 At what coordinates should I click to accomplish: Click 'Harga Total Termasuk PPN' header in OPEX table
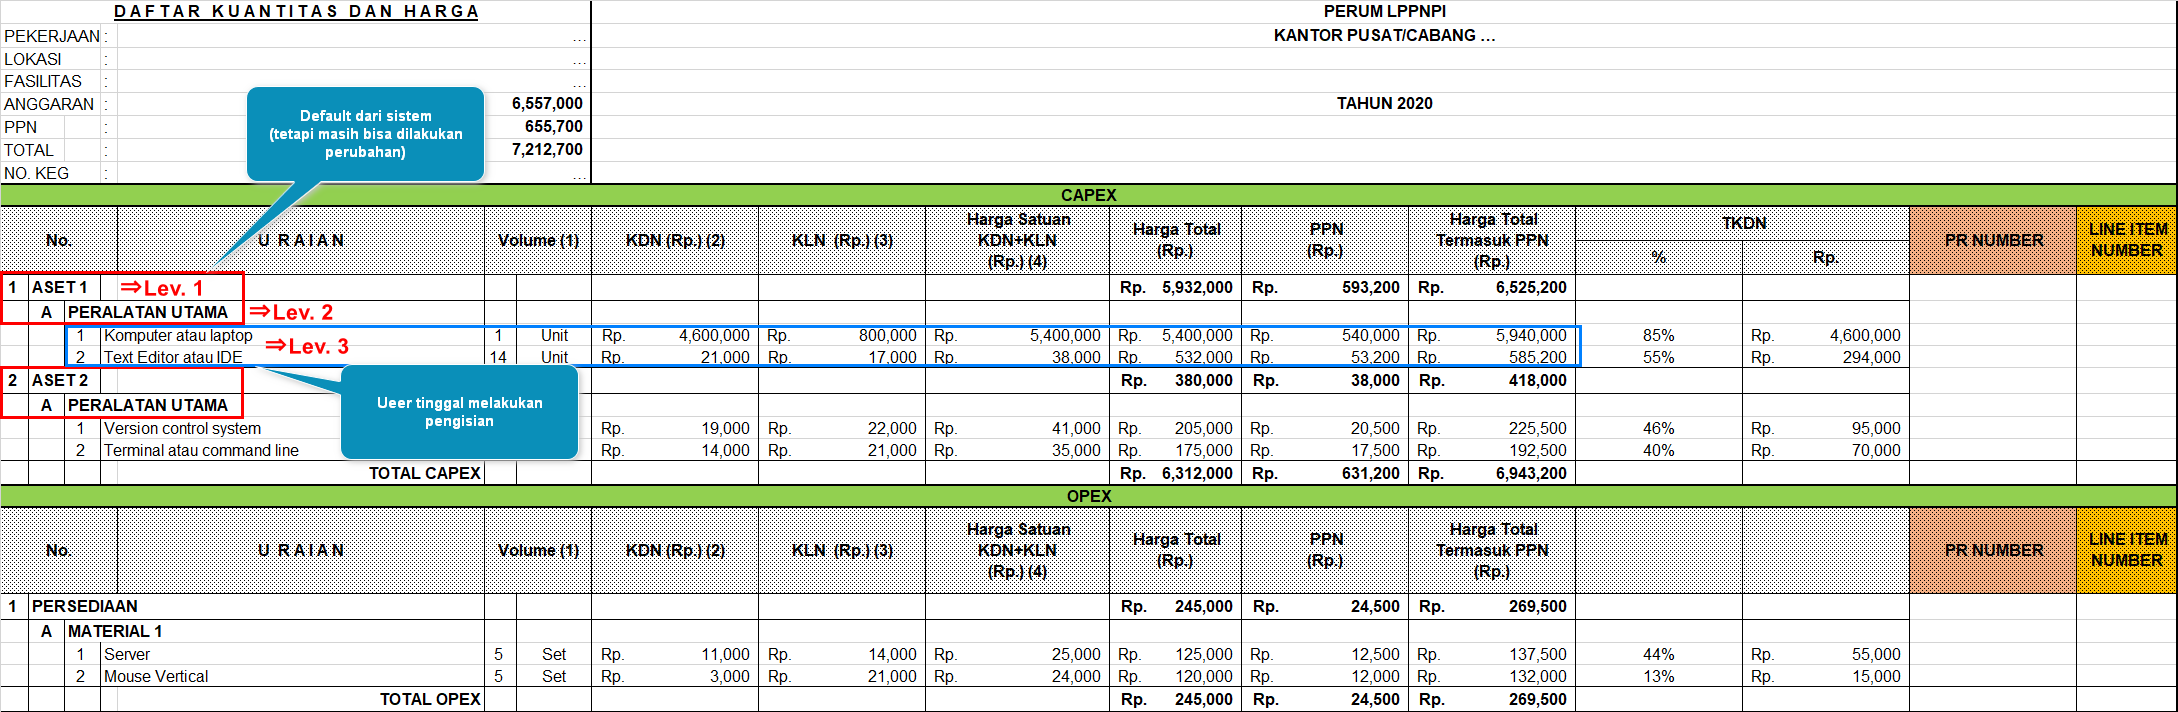[x=1492, y=550]
